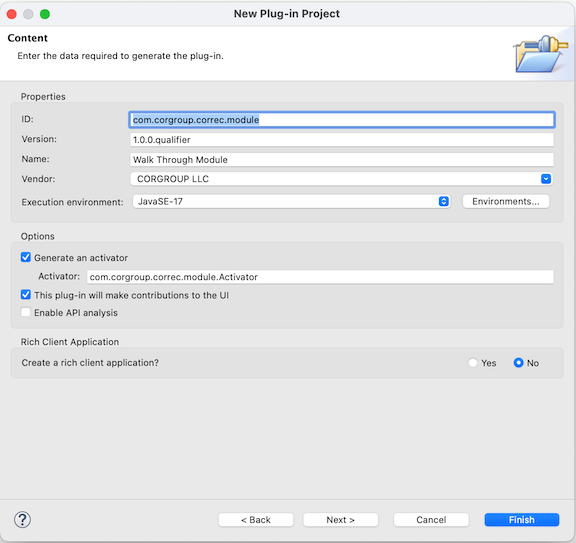The image size is (576, 543).
Task: Select No for rich client application
Action: (x=518, y=363)
